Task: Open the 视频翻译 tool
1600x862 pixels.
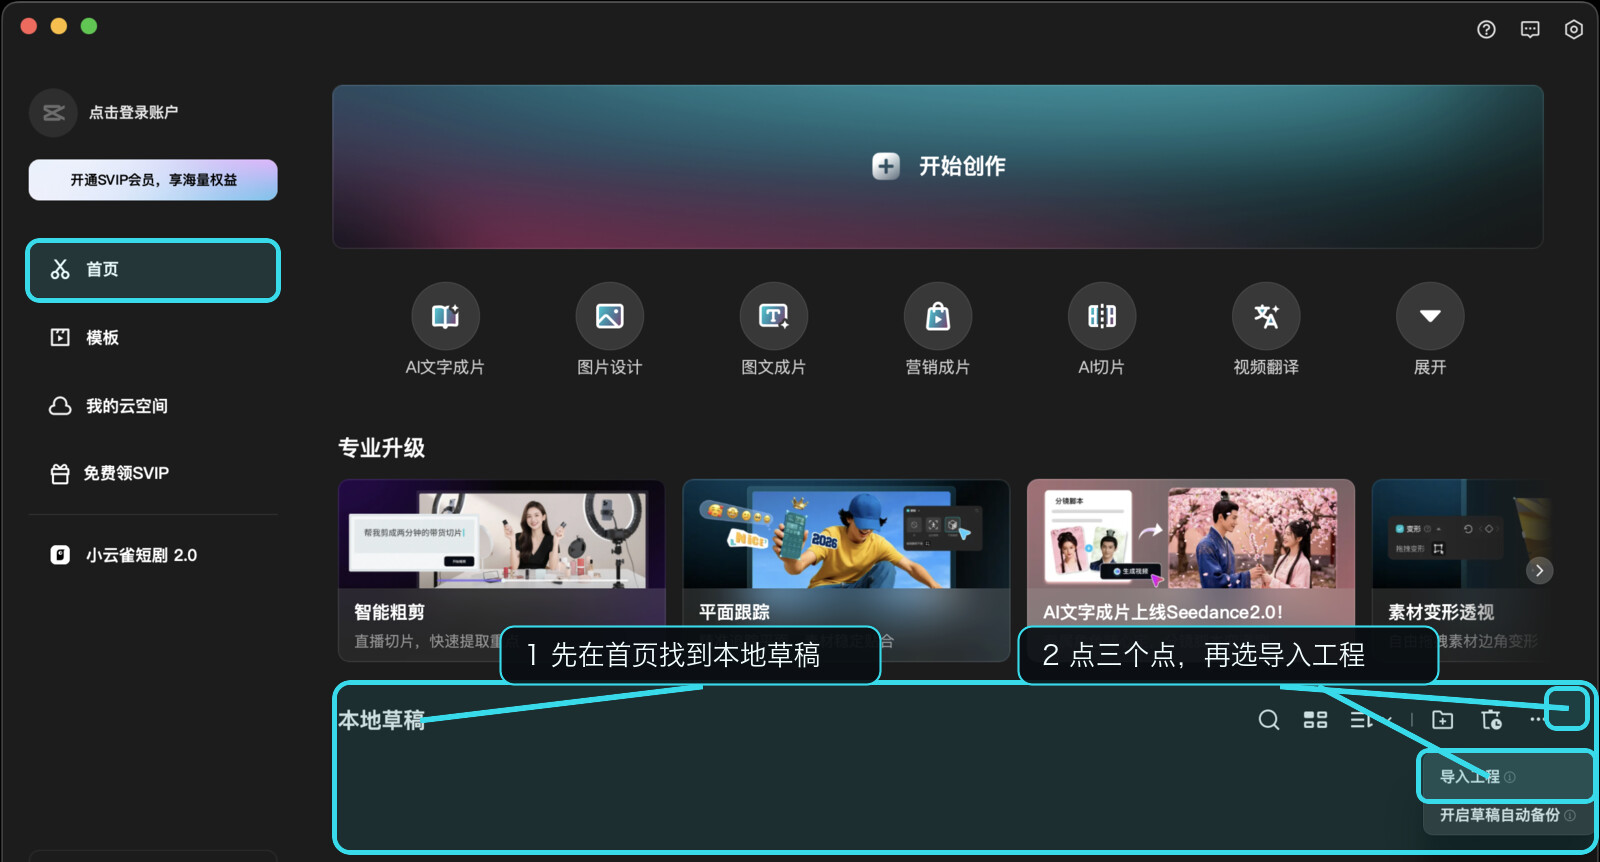Action: [x=1266, y=329]
